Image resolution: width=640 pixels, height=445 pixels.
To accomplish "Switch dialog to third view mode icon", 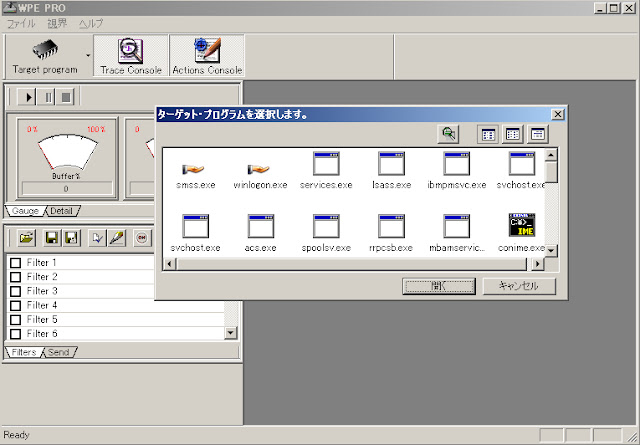I will pyautogui.click(x=538, y=134).
